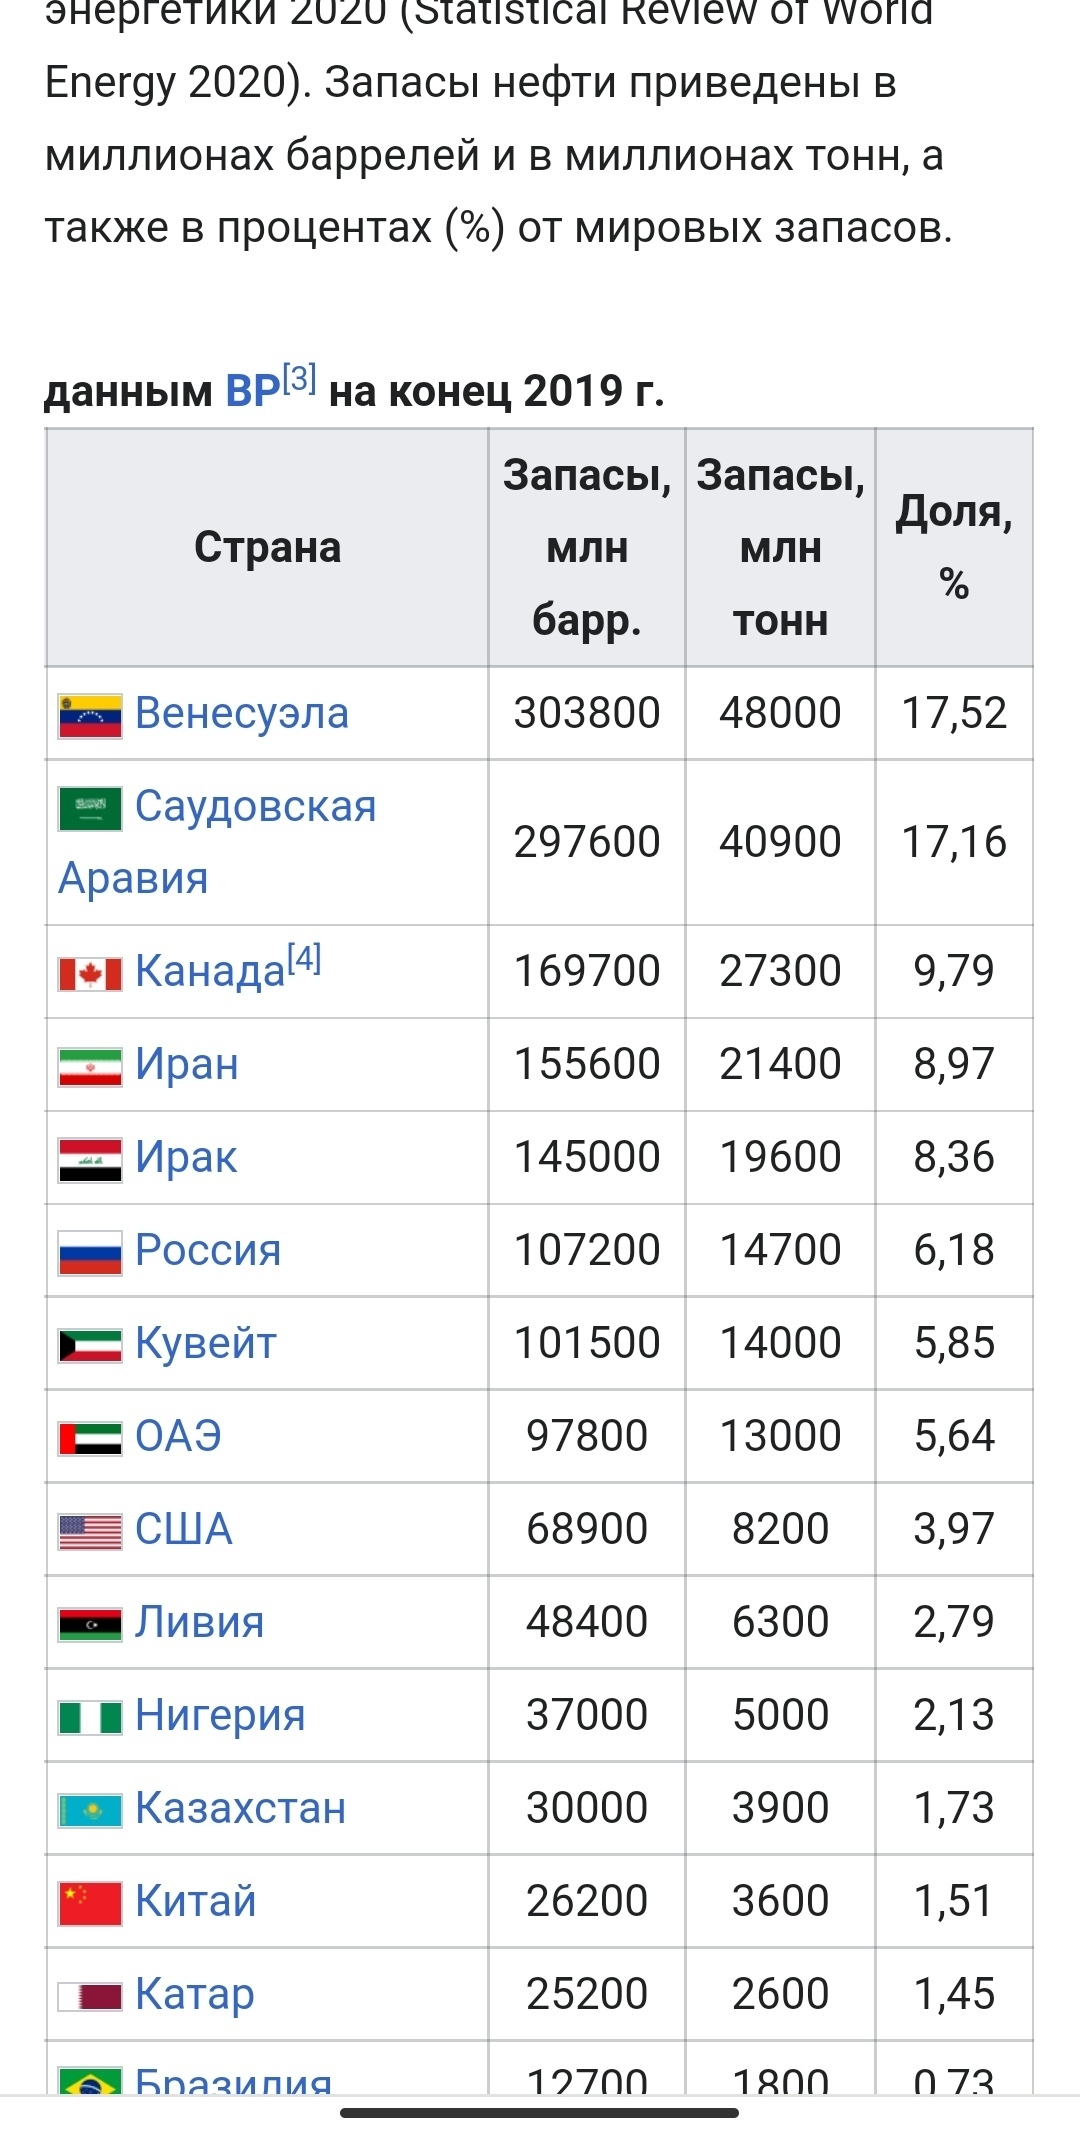
Task: Open the Катар article link
Action: pyautogui.click(x=195, y=1995)
